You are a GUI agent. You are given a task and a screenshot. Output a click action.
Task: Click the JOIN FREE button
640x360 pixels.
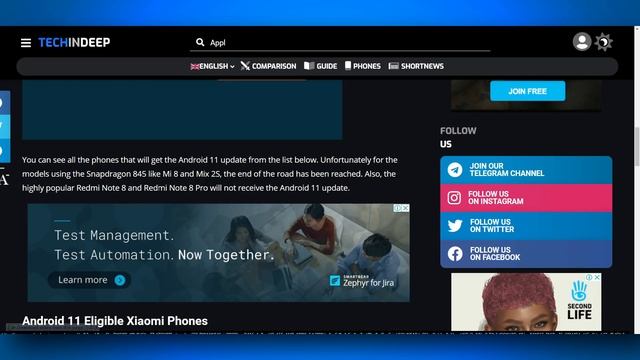pos(527,91)
